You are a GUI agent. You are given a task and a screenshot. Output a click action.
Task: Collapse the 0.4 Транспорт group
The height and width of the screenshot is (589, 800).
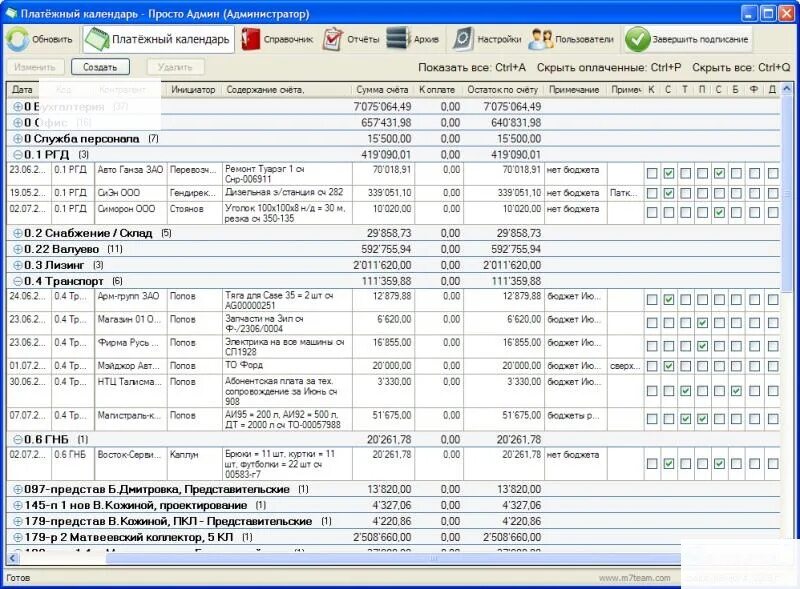click(x=18, y=281)
